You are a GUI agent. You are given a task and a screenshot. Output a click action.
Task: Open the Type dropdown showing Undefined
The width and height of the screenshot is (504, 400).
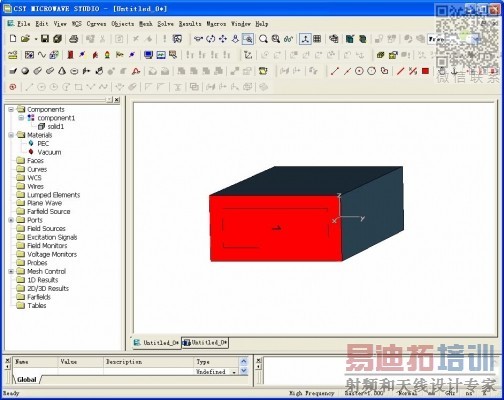pos(234,372)
